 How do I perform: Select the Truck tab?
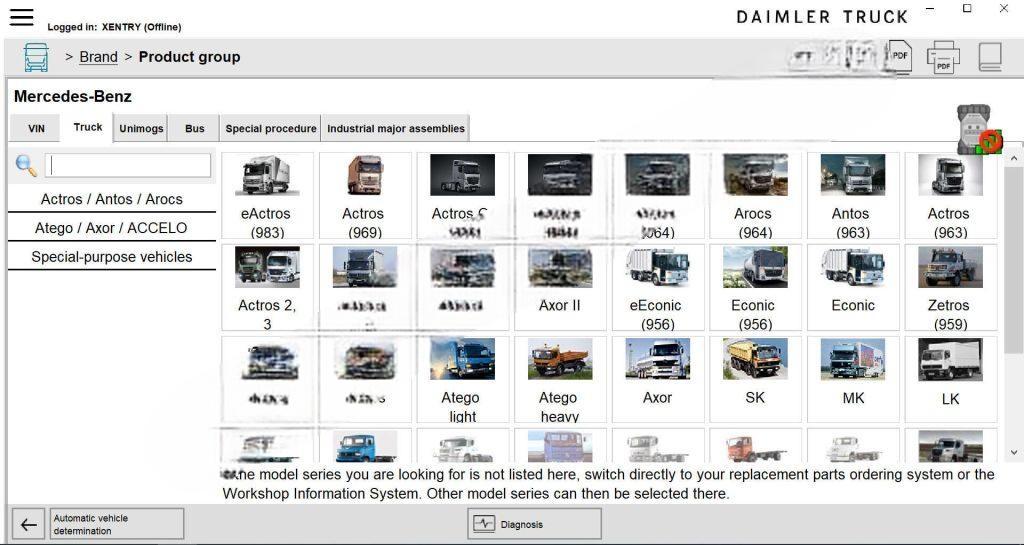point(88,127)
